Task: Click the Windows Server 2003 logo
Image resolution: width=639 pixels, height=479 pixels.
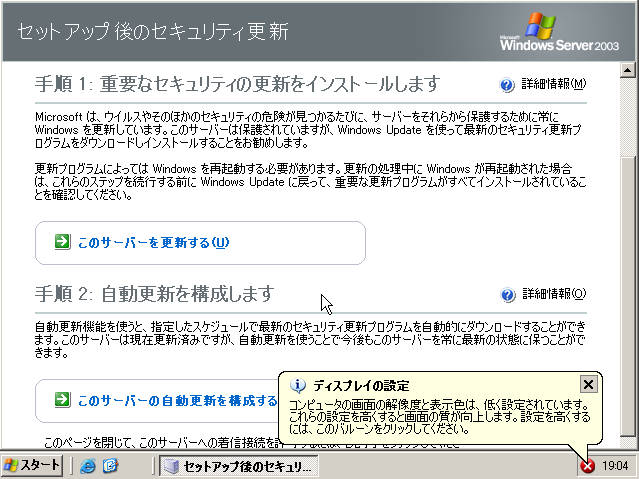Action: click(x=559, y=32)
